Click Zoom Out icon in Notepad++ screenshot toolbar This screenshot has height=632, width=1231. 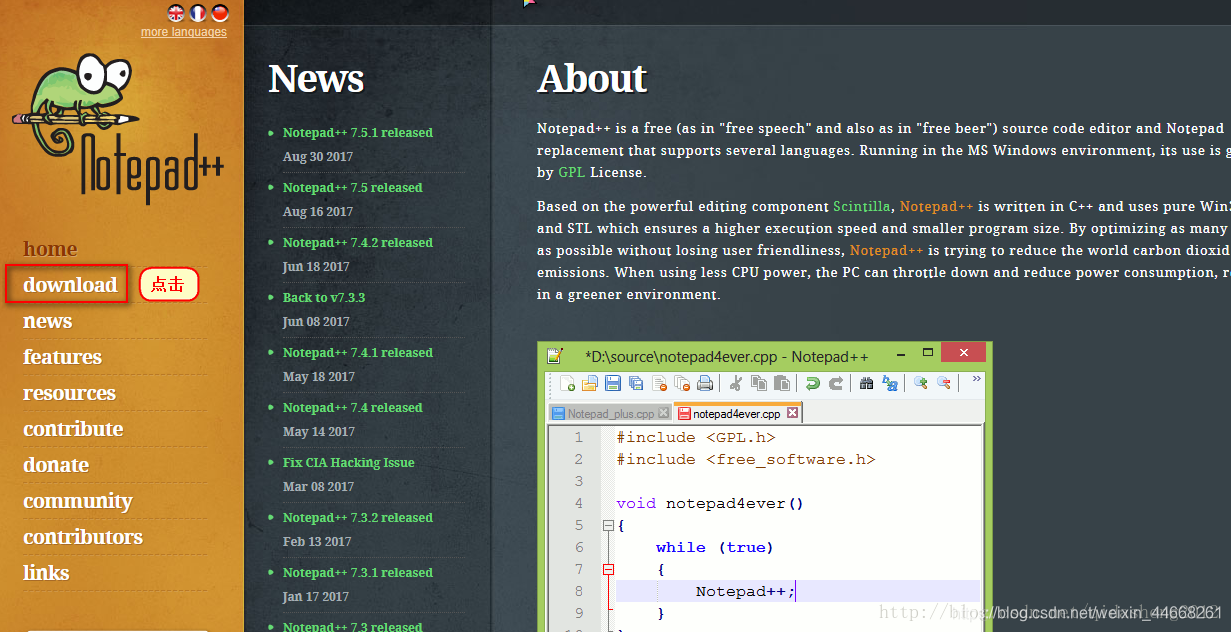[944, 383]
